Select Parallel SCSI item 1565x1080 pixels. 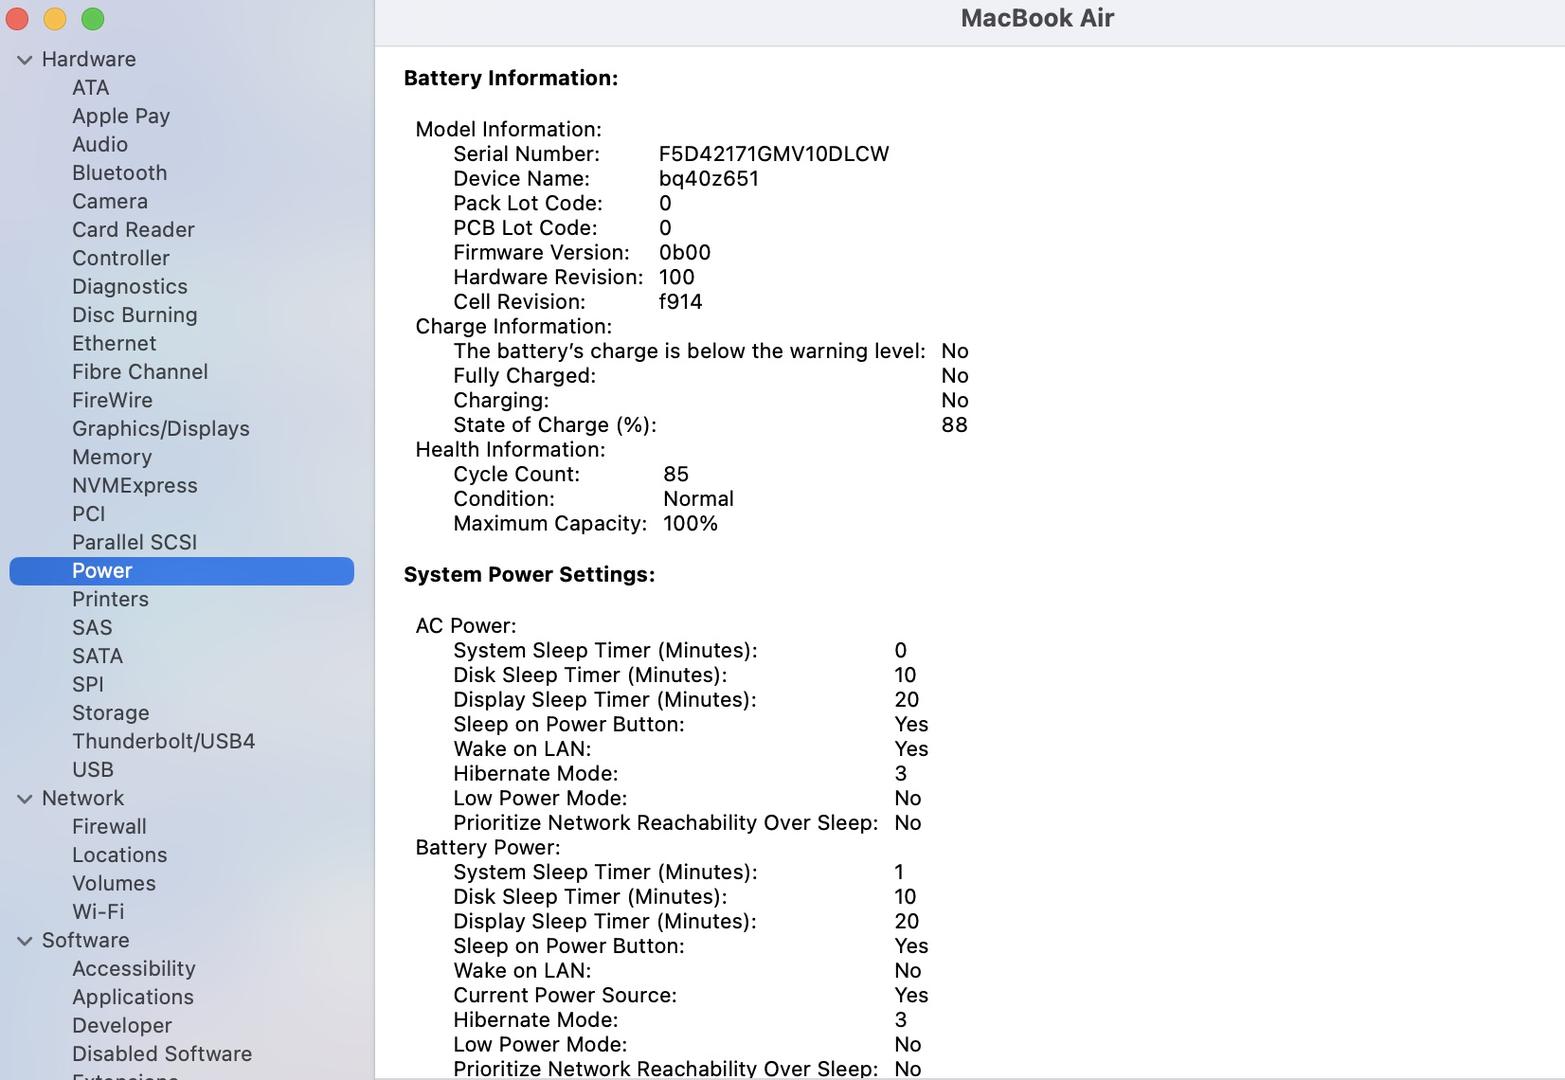pyautogui.click(x=134, y=542)
